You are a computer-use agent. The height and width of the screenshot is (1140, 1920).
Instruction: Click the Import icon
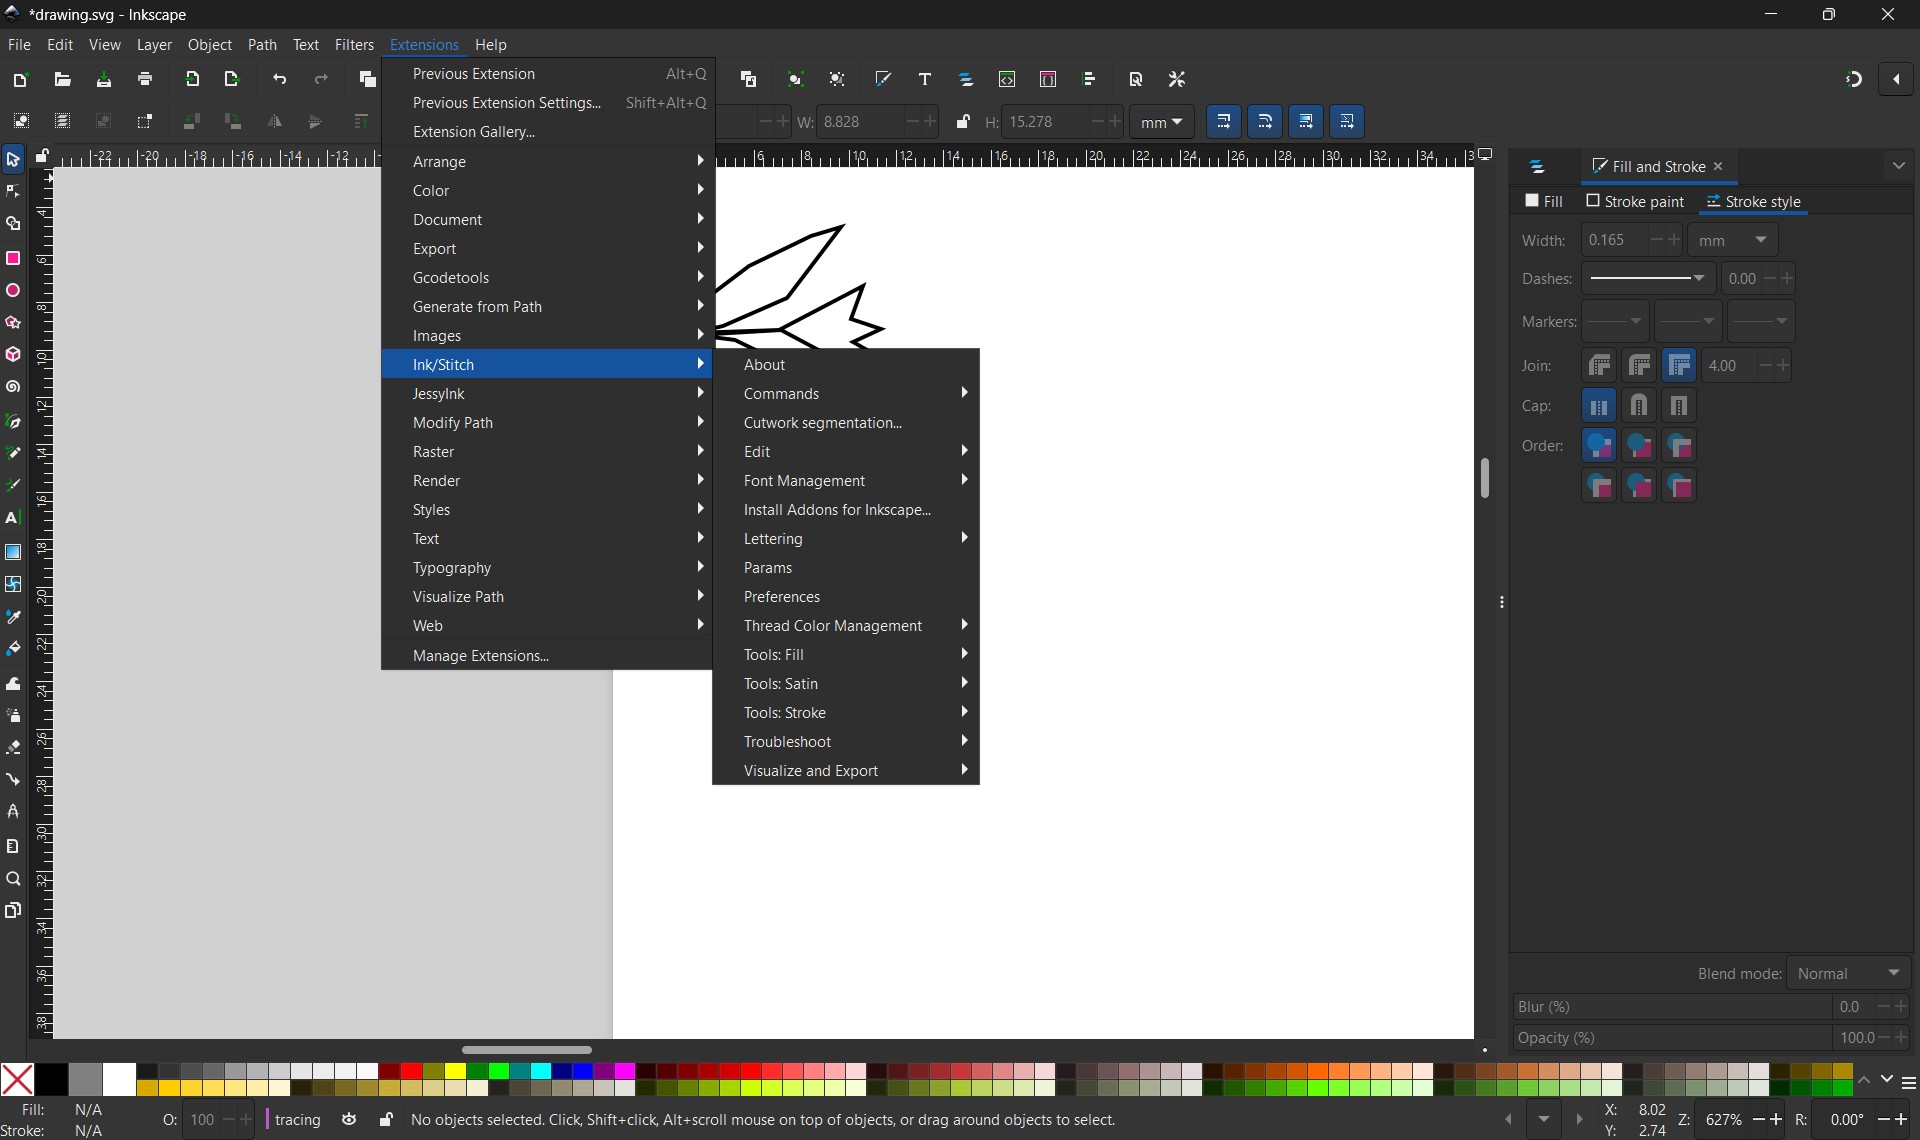192,79
